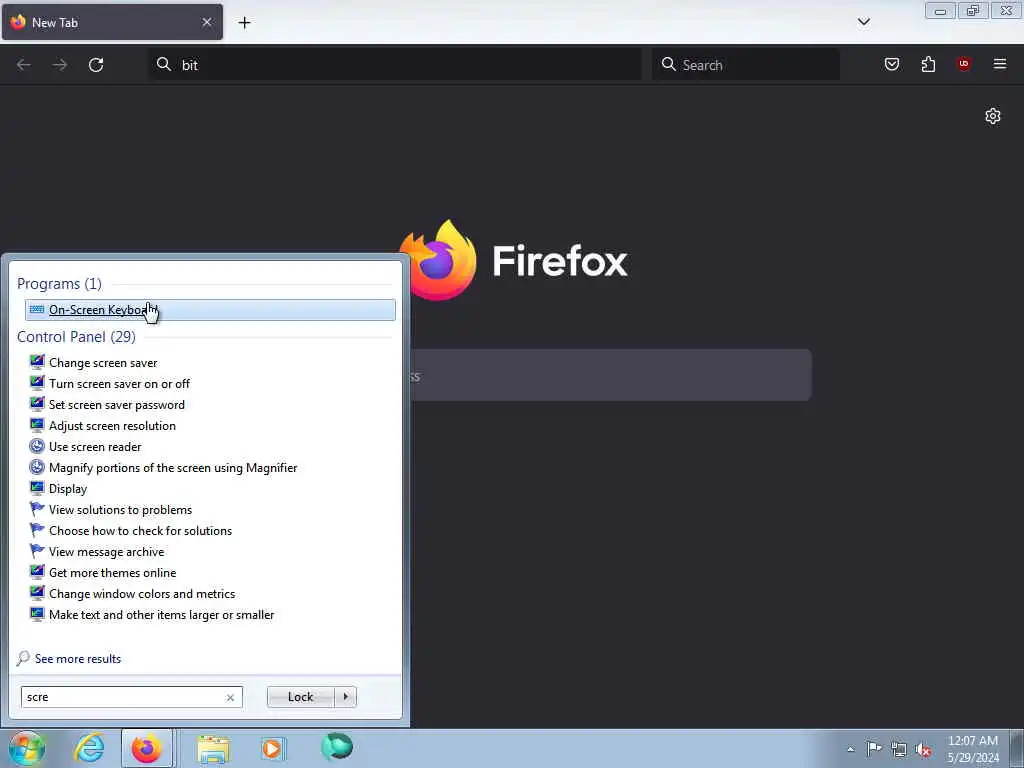Viewport: 1024px width, 768px height.
Task: Open Make text and other items larger or smaller
Action: pos(162,615)
